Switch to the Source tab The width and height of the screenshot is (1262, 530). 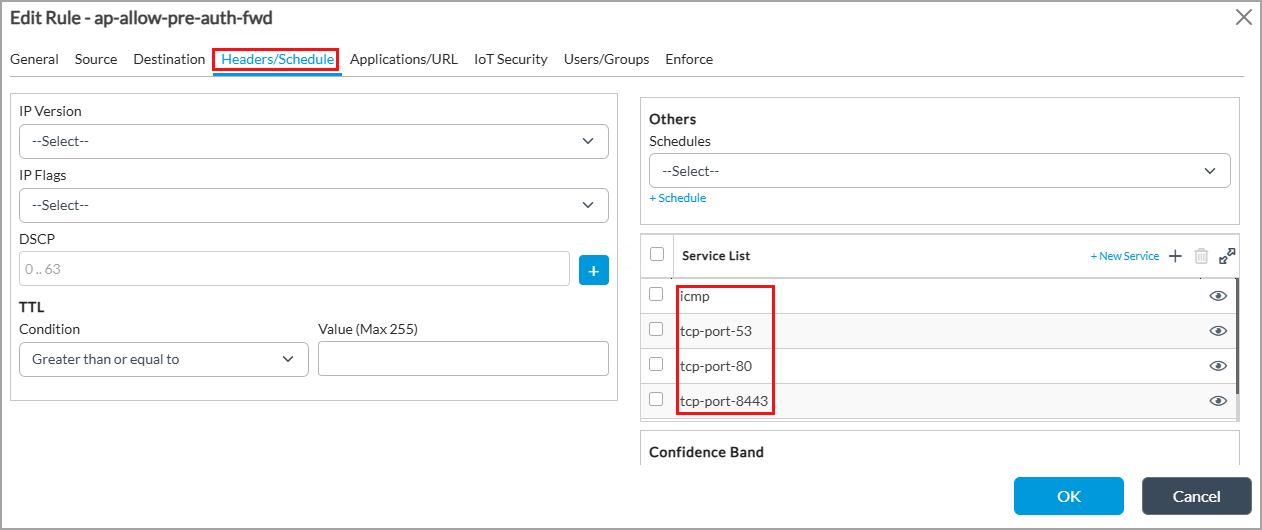tap(96, 59)
